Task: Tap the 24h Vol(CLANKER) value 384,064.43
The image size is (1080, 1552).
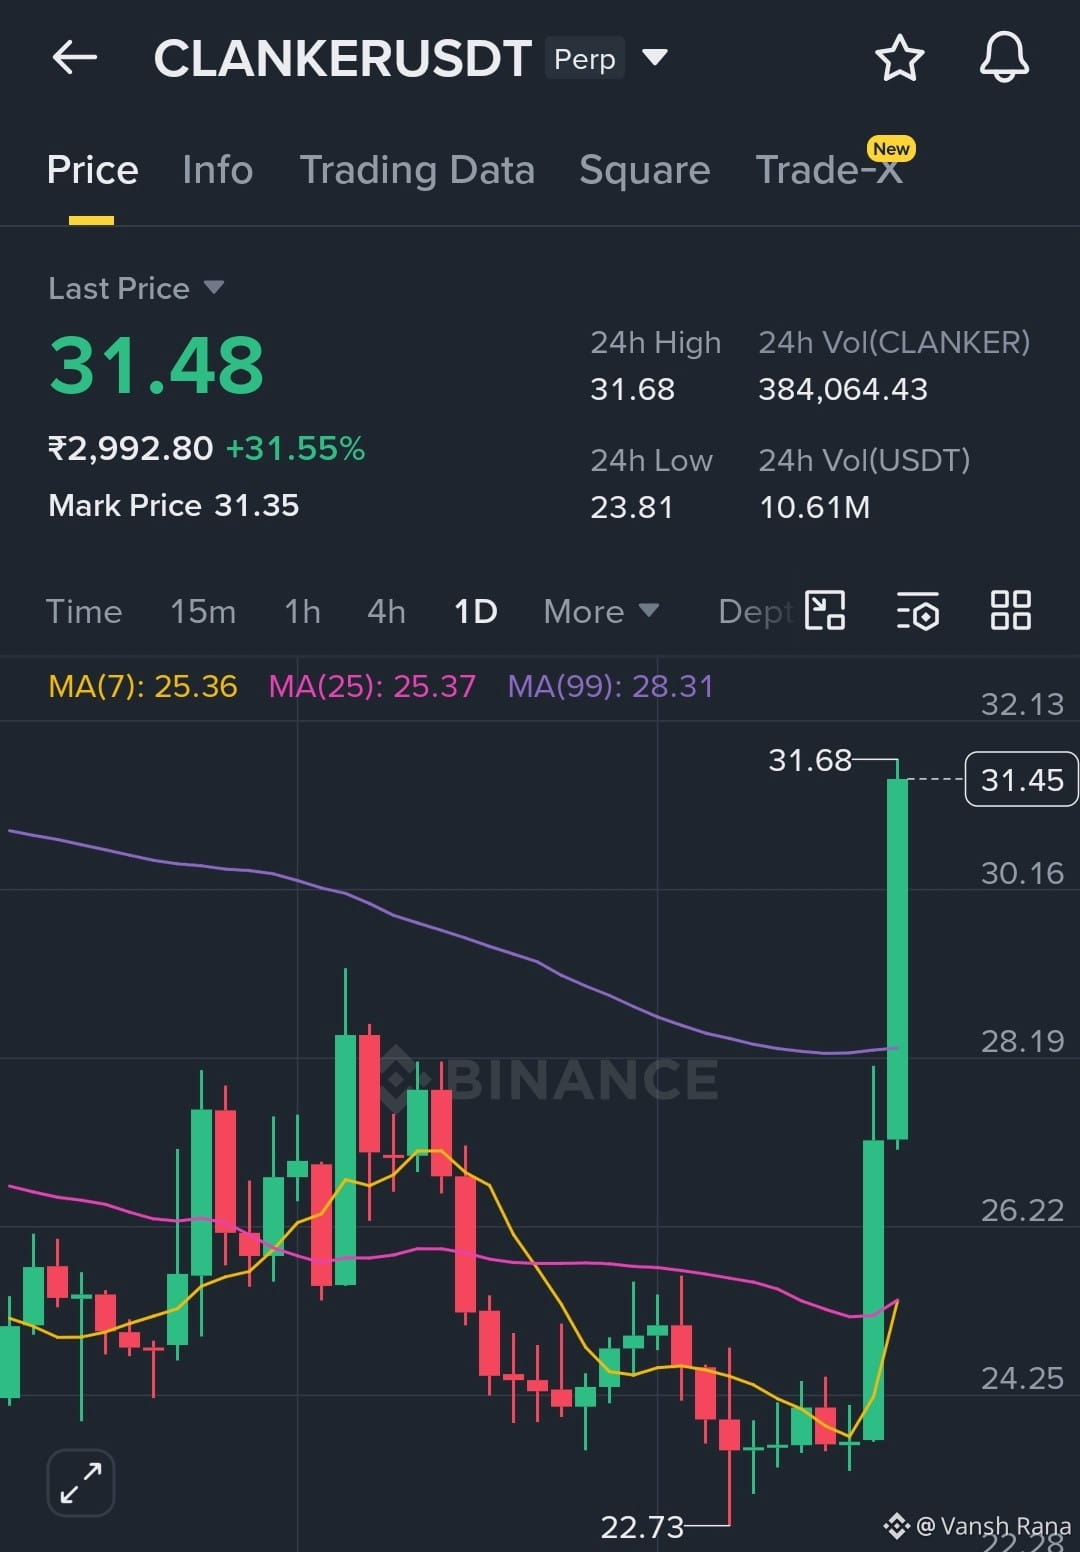Action: [843, 388]
